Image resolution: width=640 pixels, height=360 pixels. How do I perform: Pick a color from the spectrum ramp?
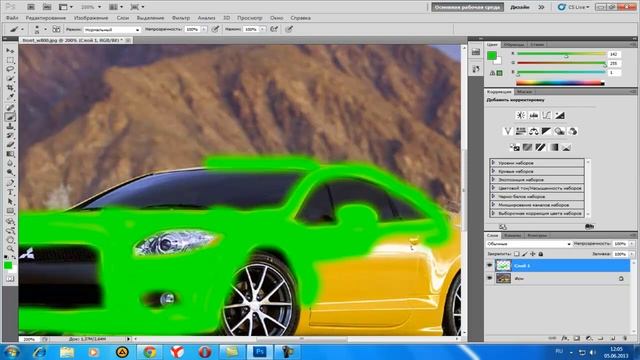[560, 83]
